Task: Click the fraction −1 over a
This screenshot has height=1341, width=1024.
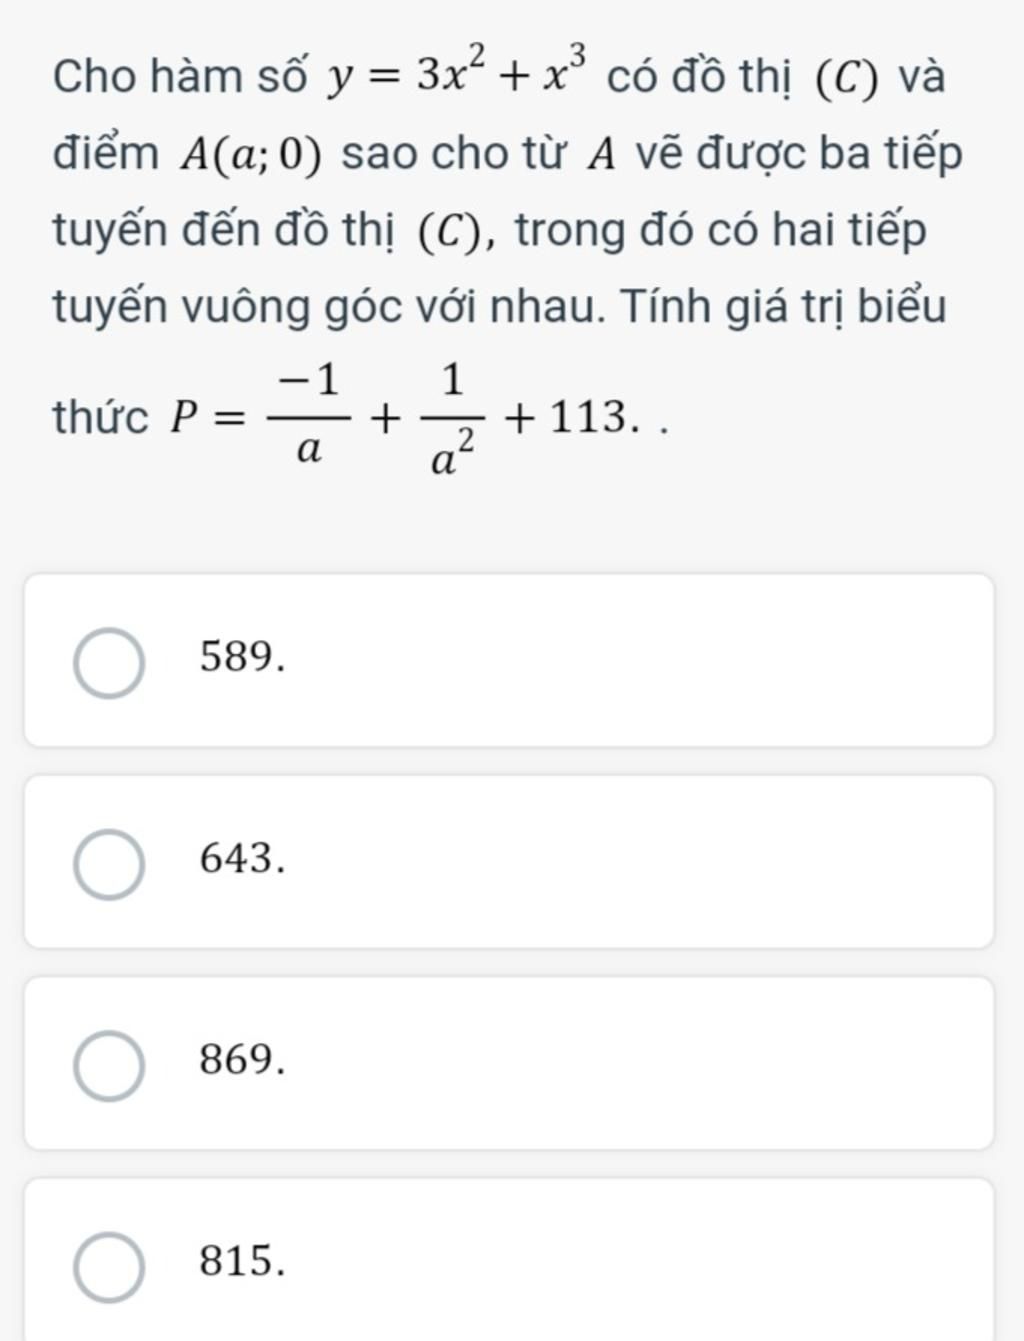Action: [309, 415]
